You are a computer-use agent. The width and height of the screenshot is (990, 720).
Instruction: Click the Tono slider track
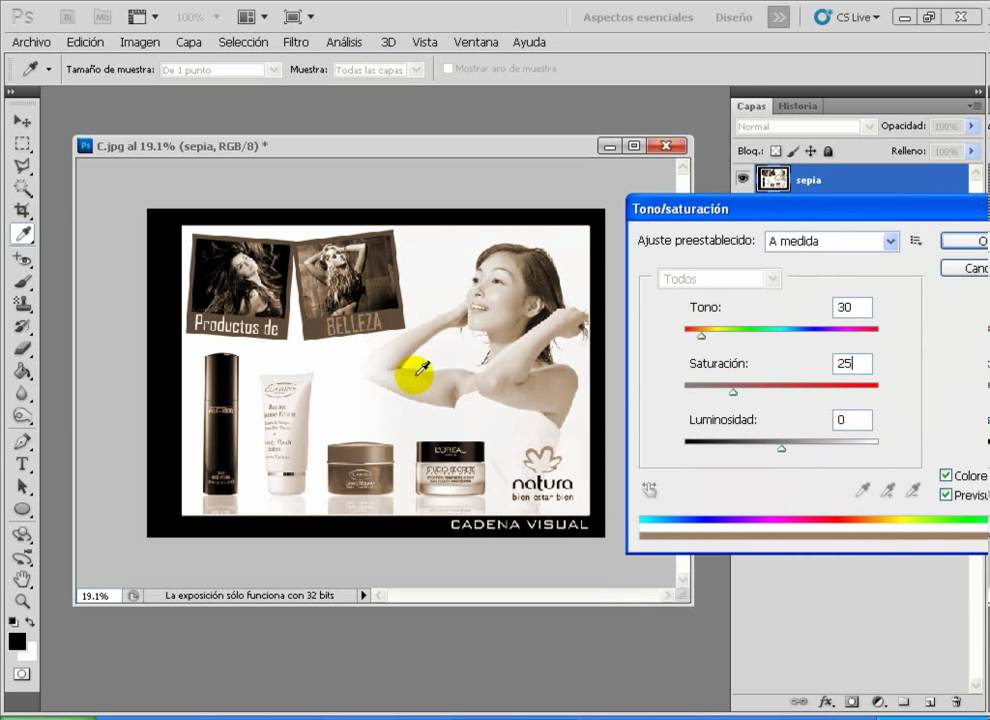(781, 328)
